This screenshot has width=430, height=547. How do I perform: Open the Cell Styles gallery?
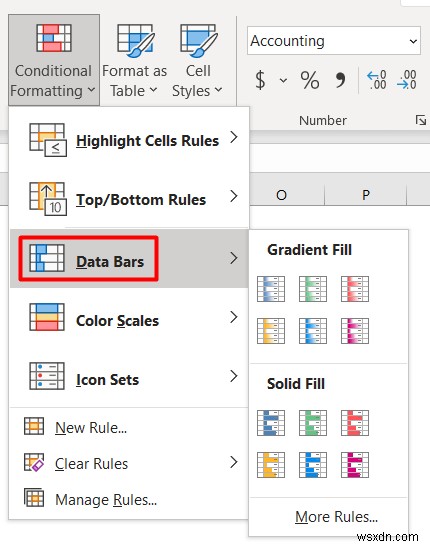(198, 60)
